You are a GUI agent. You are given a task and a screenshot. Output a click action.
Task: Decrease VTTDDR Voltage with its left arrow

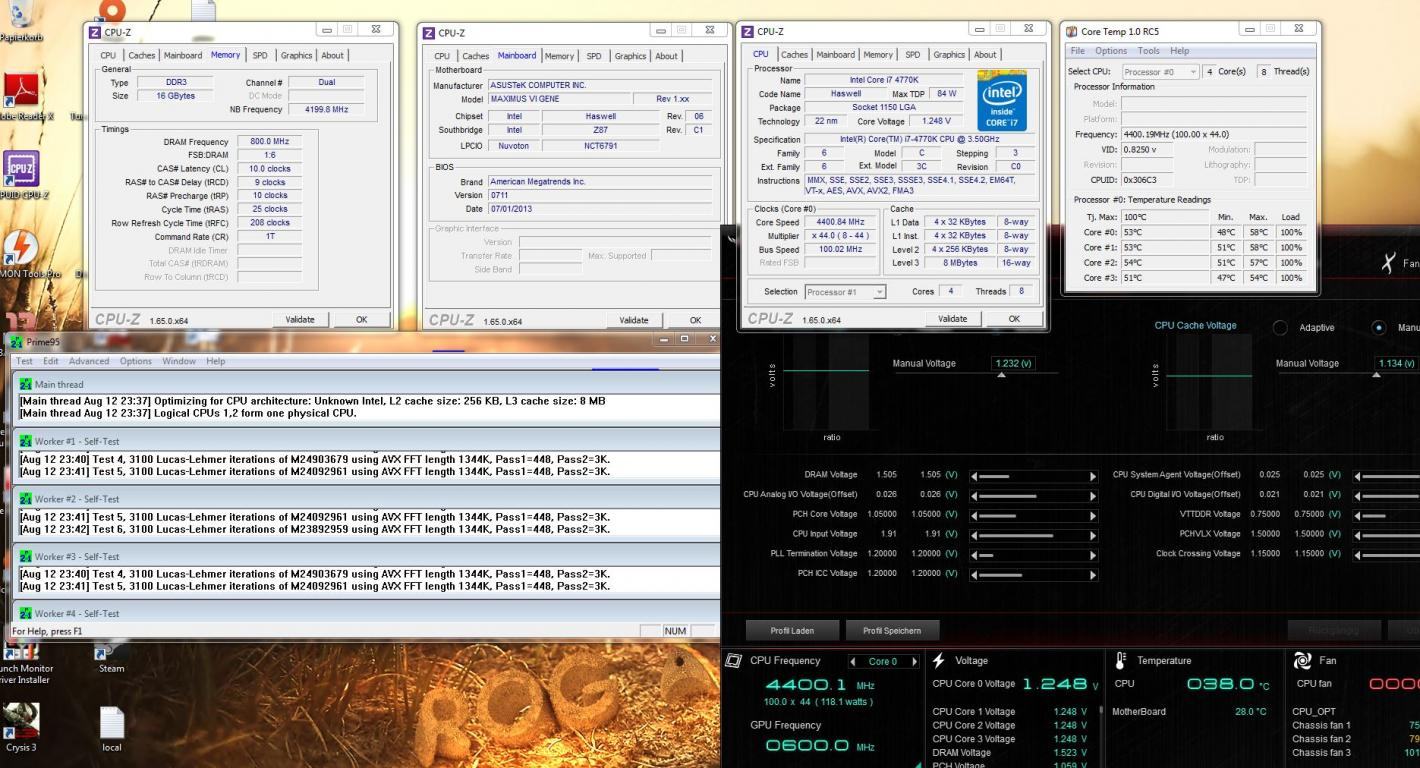[x=1357, y=514]
